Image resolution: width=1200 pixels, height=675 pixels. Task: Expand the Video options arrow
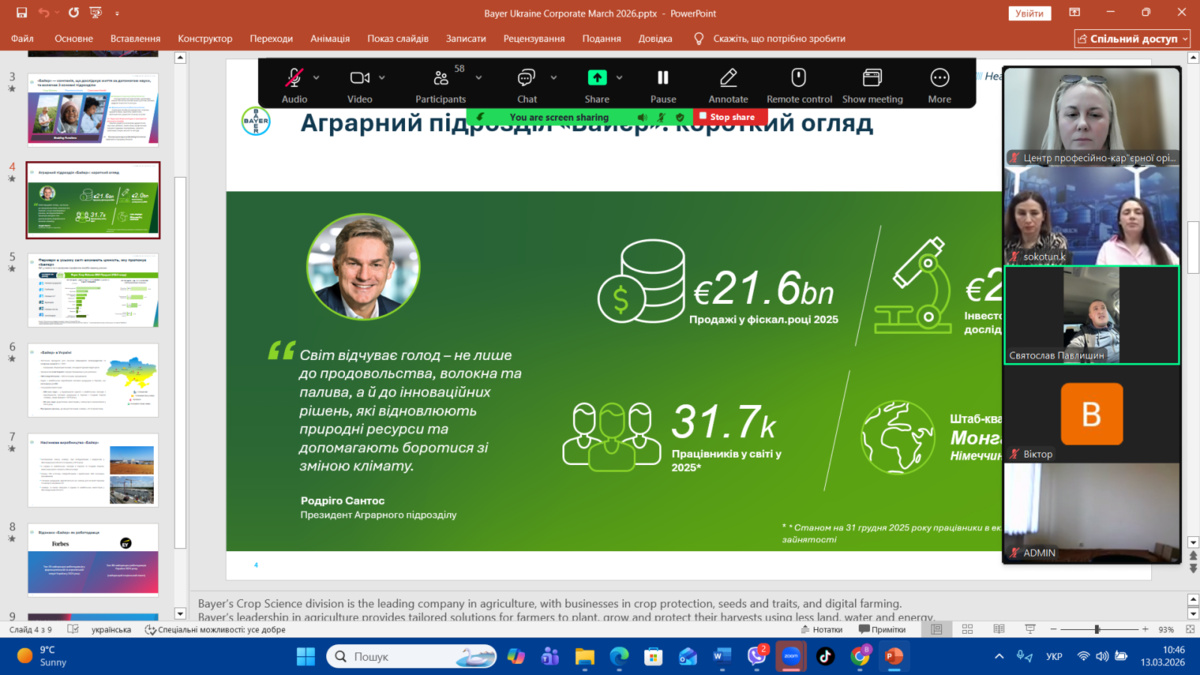coord(384,78)
